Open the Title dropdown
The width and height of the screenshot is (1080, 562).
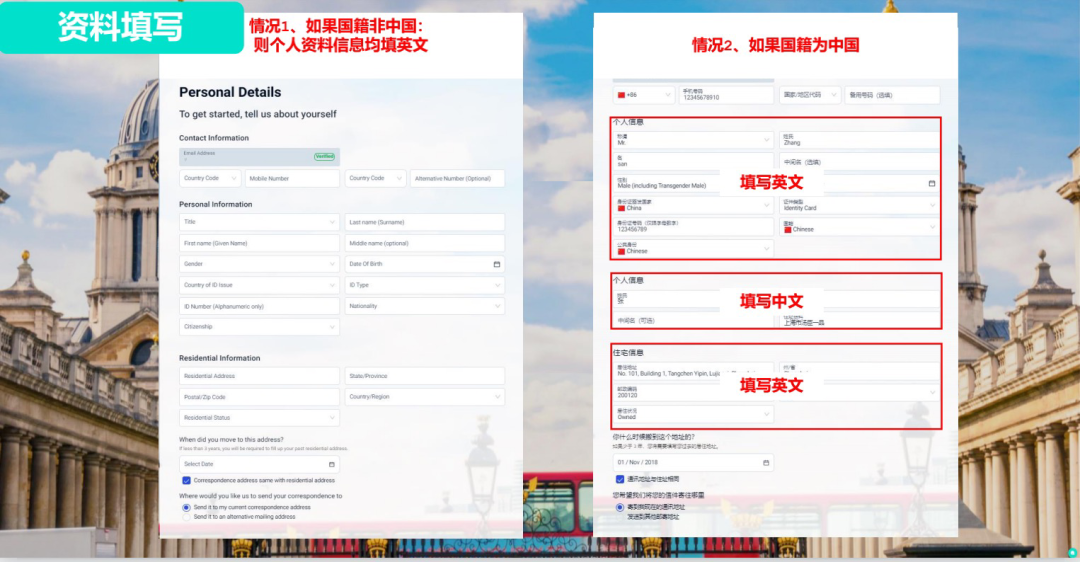(x=259, y=222)
